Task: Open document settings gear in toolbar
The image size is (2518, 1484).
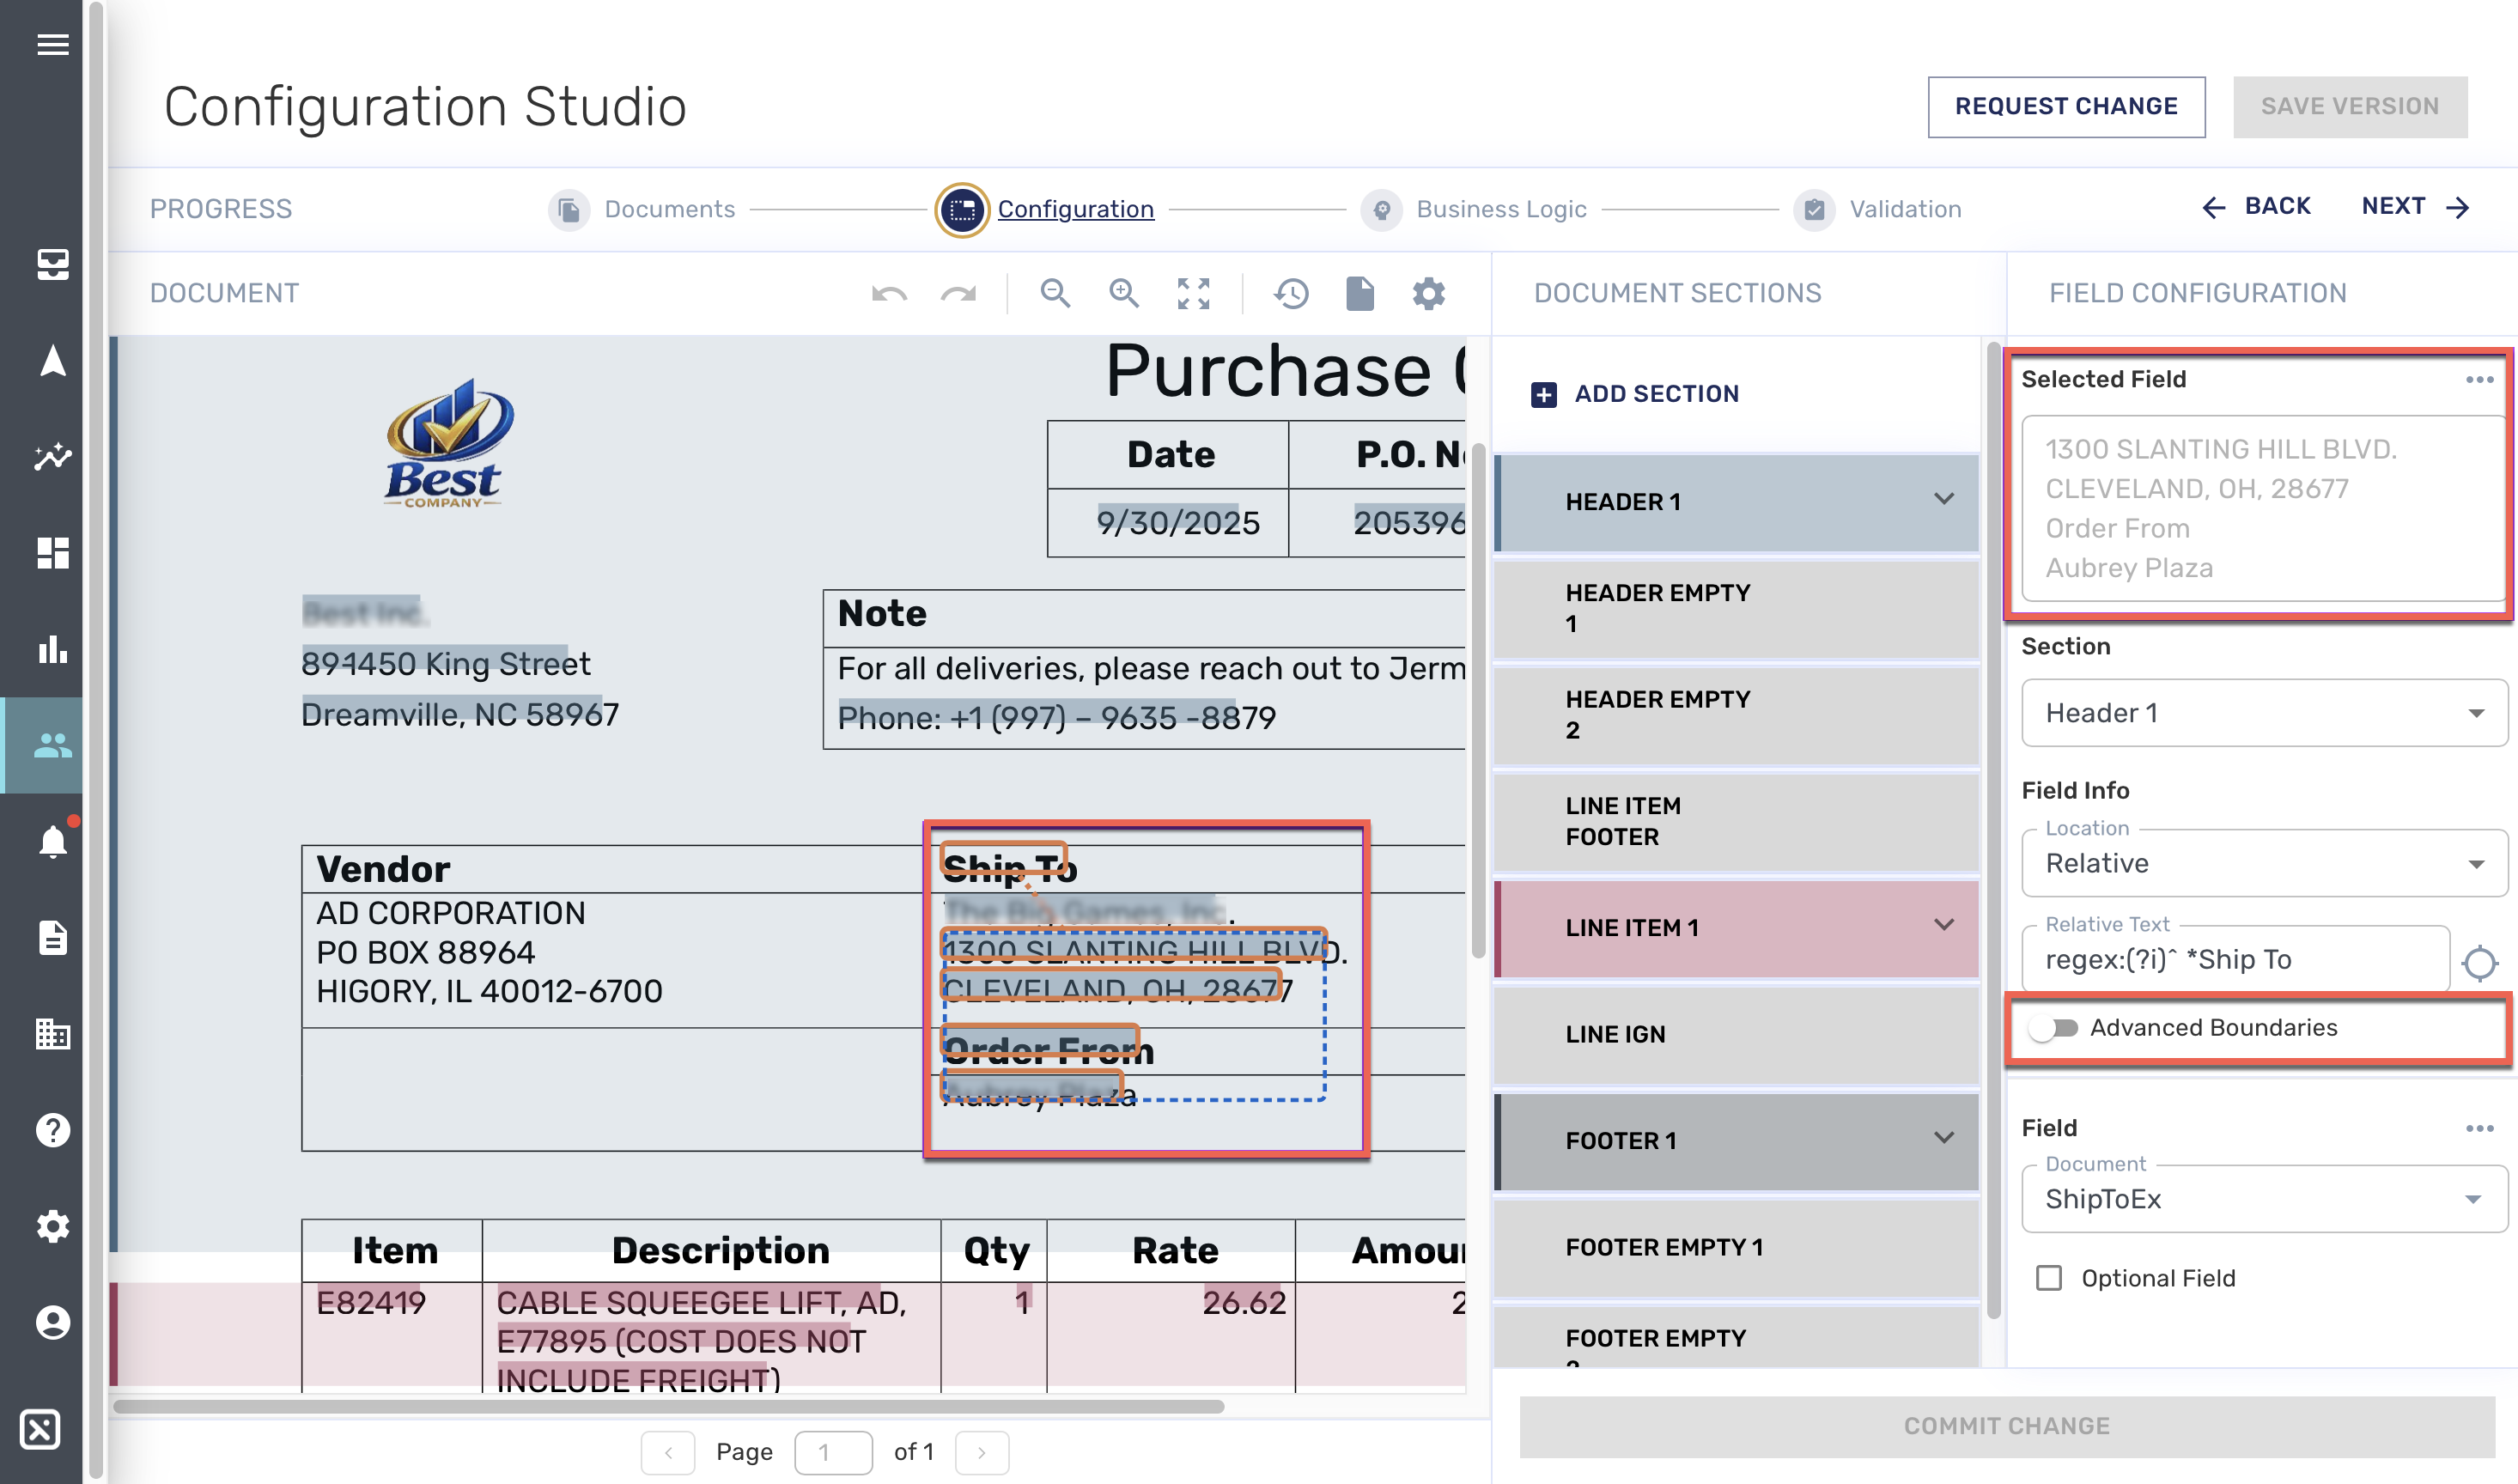Action: click(x=1428, y=293)
